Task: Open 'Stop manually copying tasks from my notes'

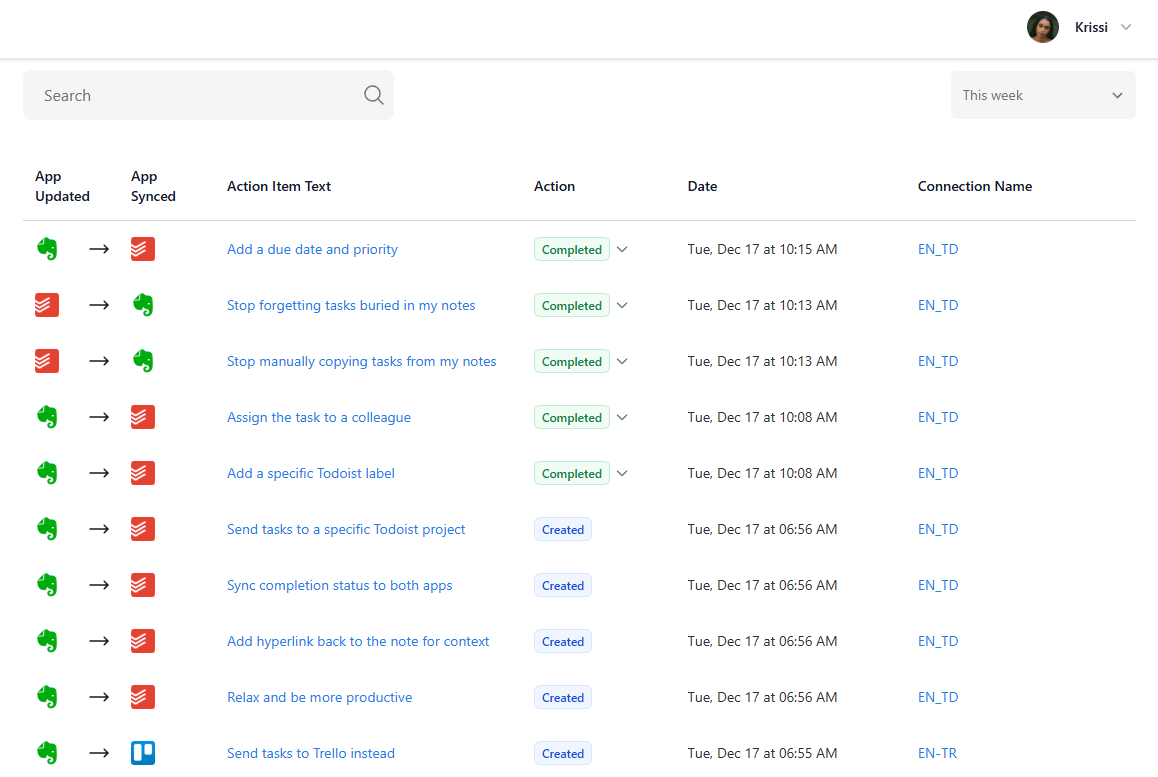Action: [x=361, y=361]
